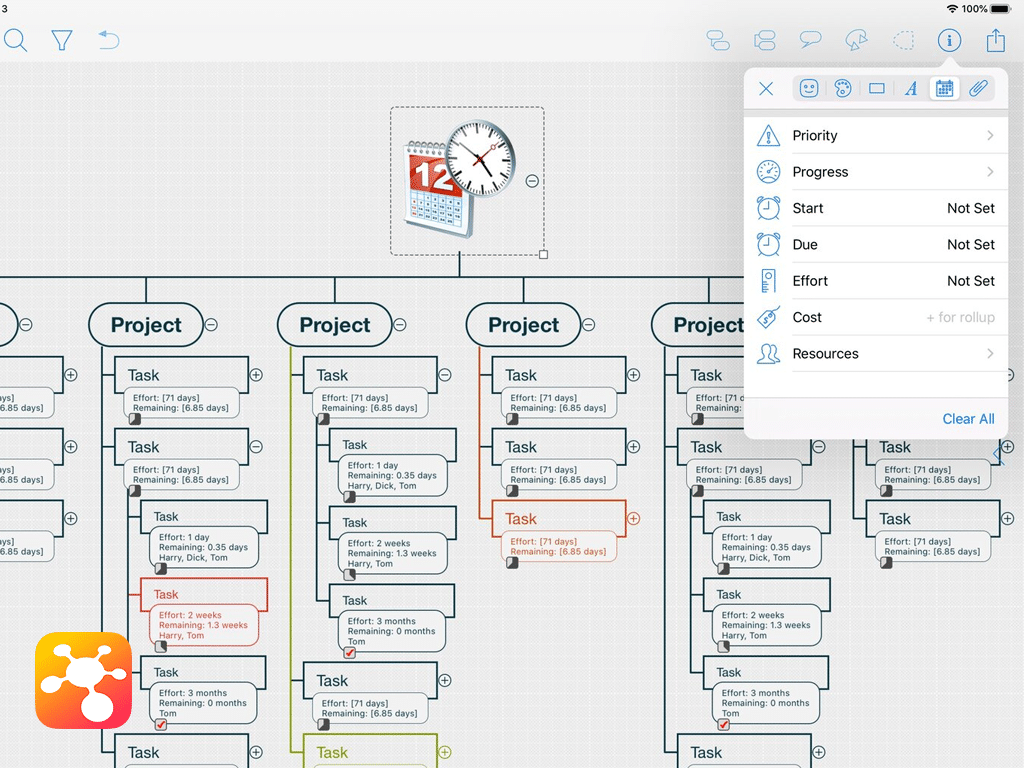Image resolution: width=1024 pixels, height=768 pixels.
Task: Open the Priority submenu
Action: pyautogui.click(x=876, y=136)
